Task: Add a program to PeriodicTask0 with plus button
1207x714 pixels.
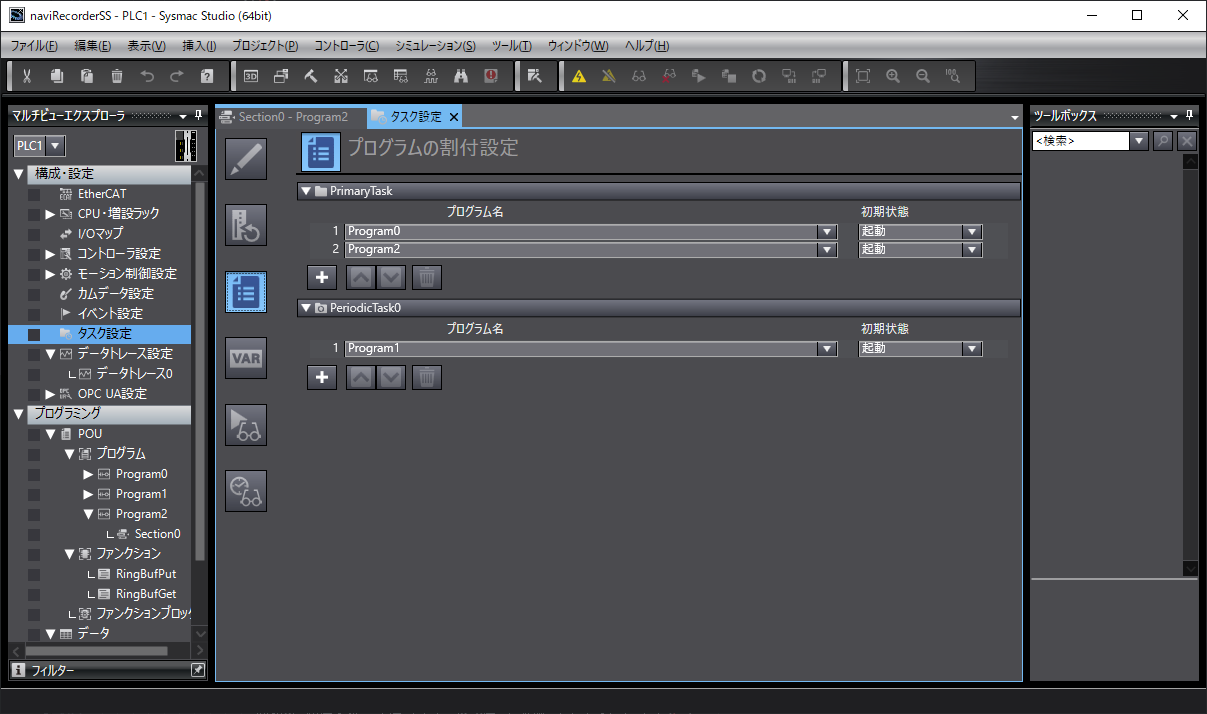Action: point(321,377)
